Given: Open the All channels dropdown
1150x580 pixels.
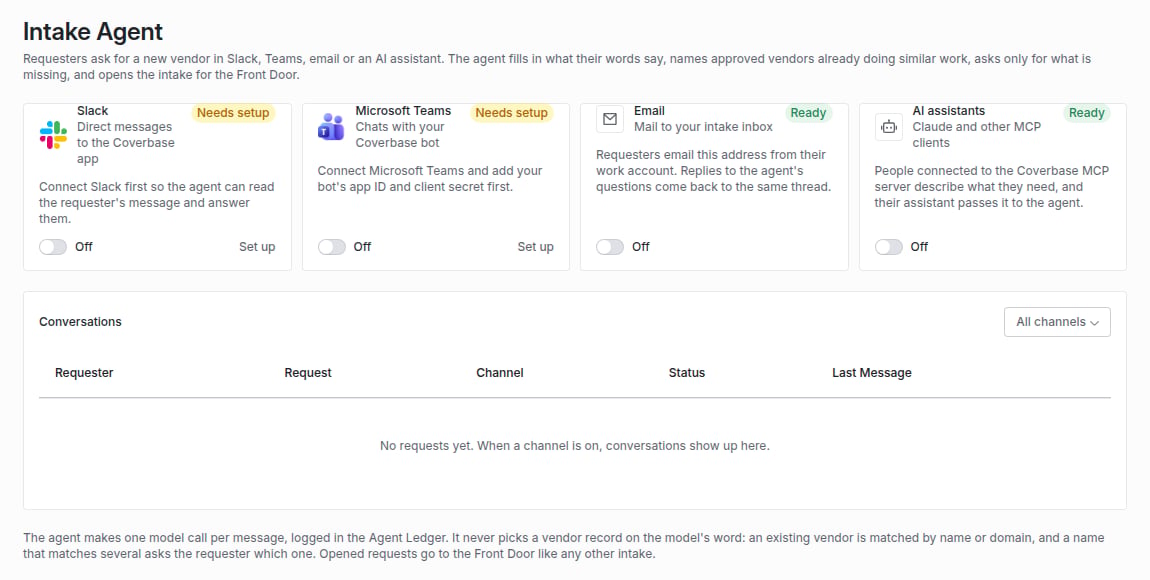Looking at the screenshot, I should point(1057,322).
